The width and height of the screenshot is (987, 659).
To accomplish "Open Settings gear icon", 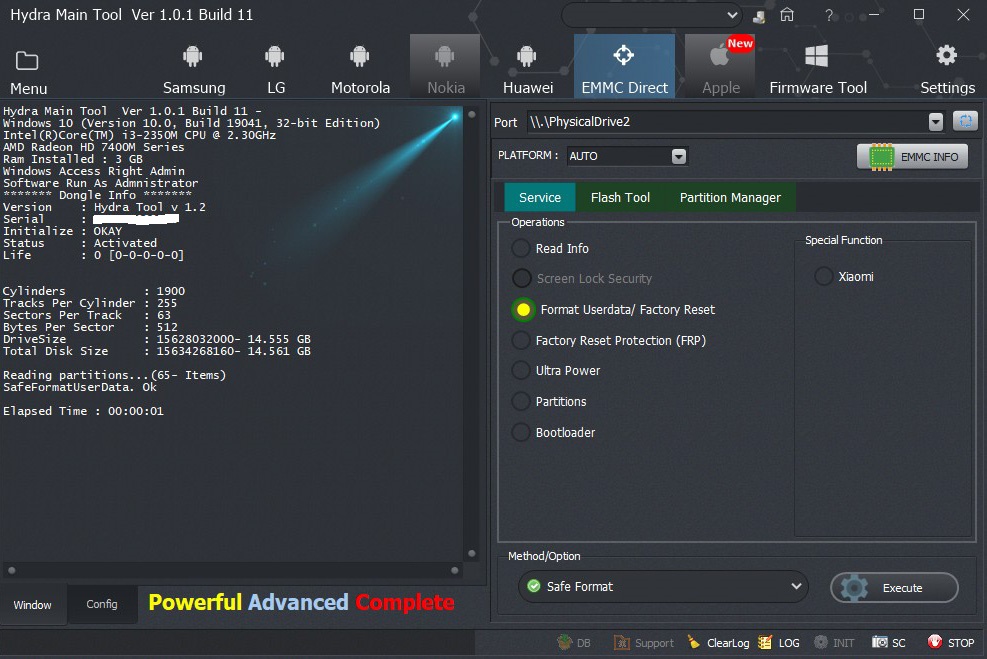I will (947, 55).
